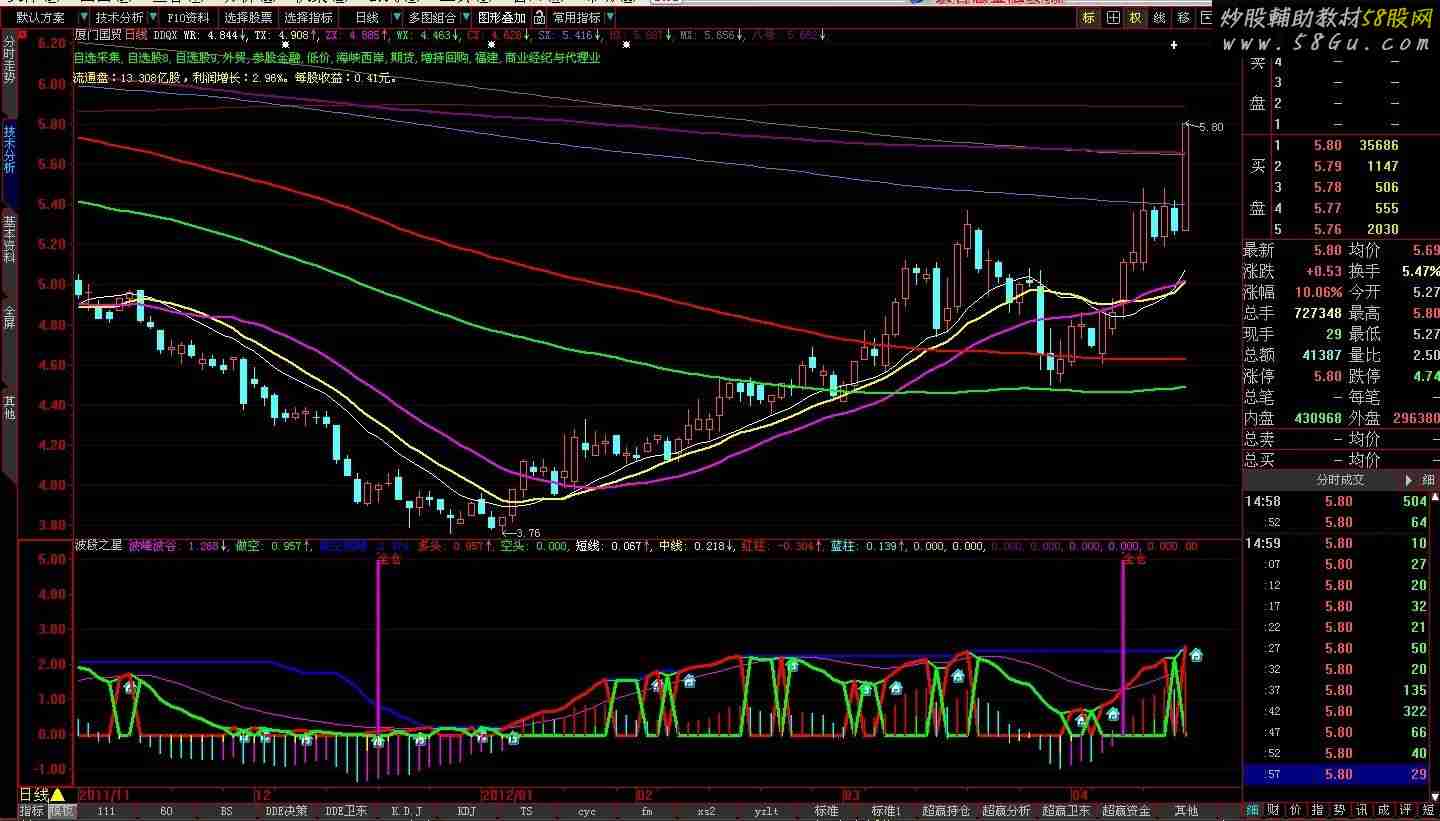Screen dimensions: 1440x821
Task: Open the 超赢资金 indicator tab
Action: (x=1126, y=811)
